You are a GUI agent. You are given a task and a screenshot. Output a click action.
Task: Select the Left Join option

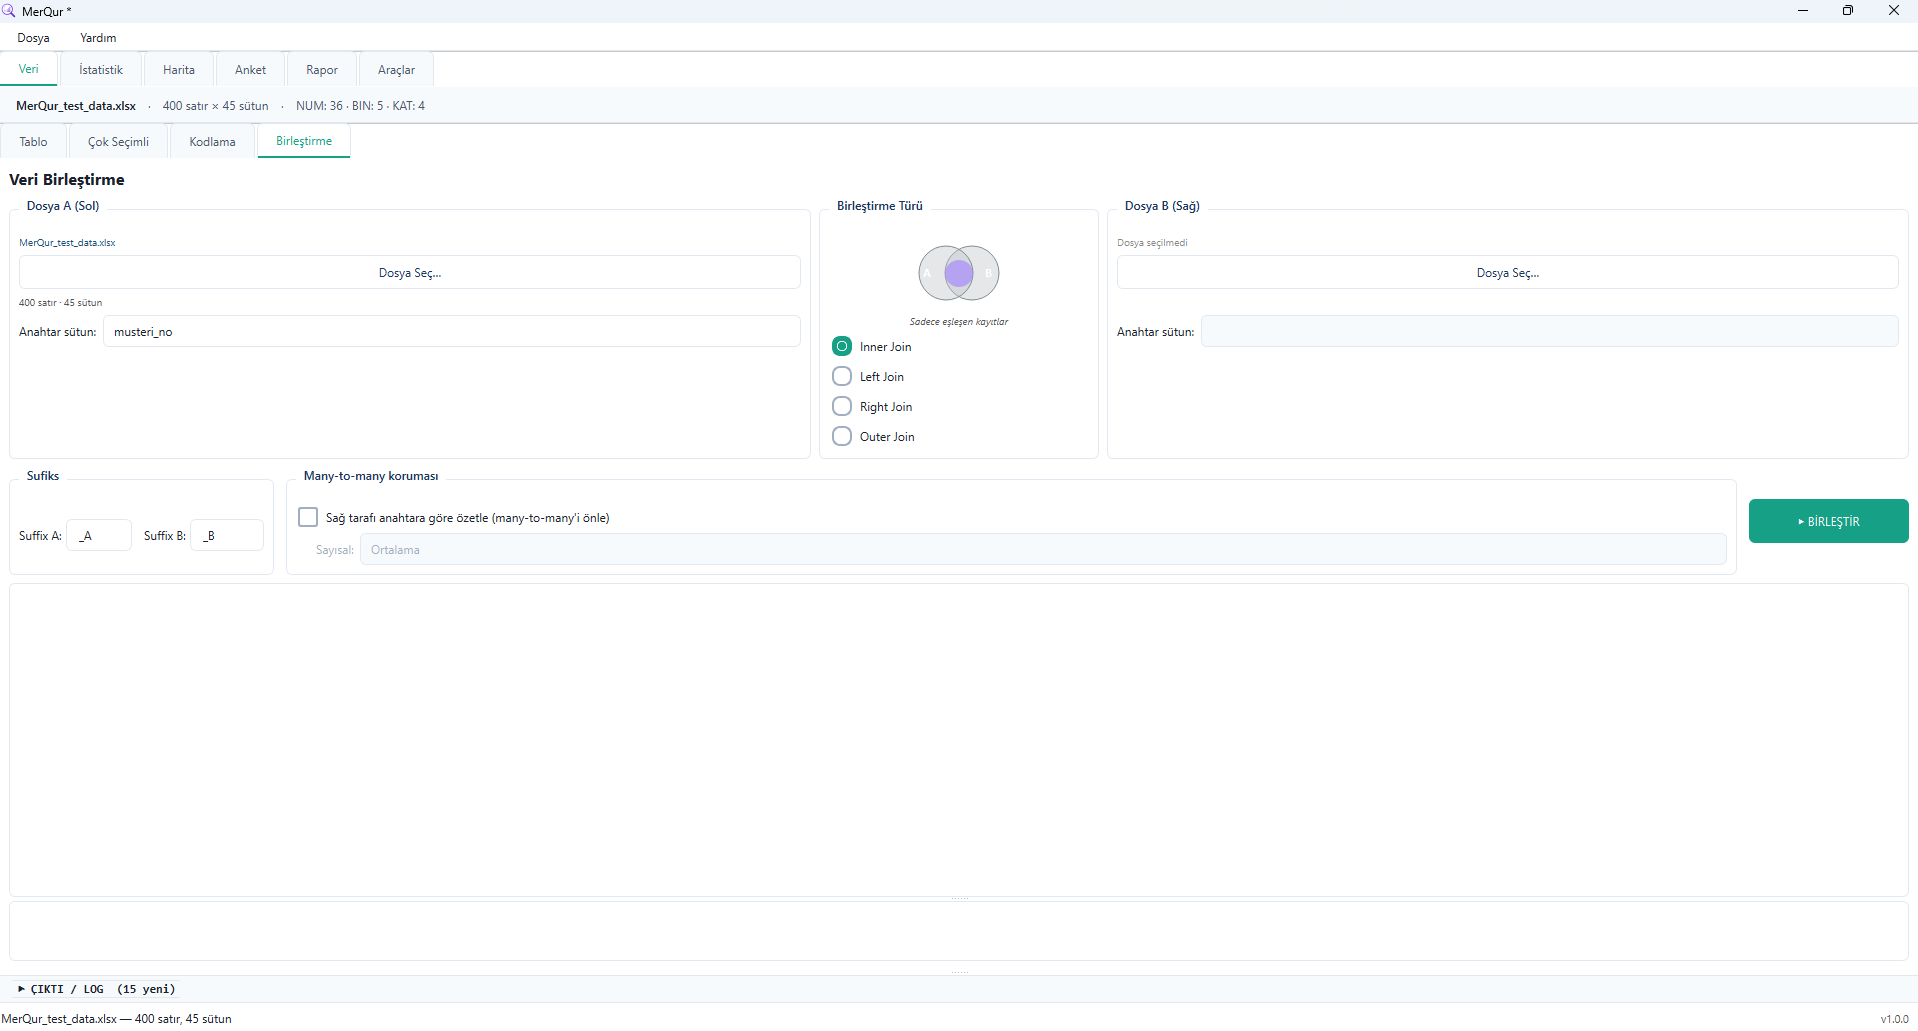point(842,377)
